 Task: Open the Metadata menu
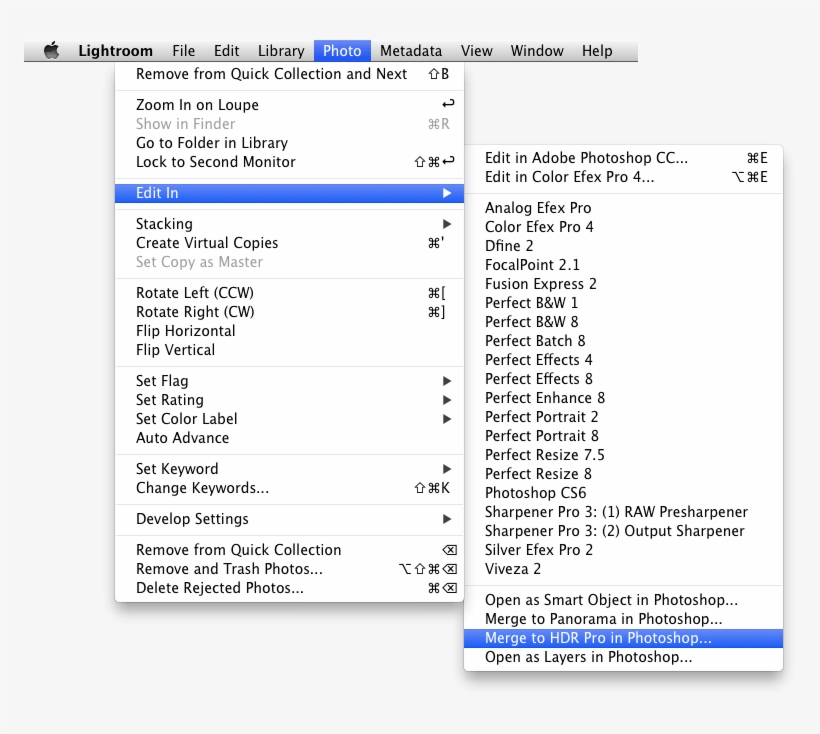point(411,51)
